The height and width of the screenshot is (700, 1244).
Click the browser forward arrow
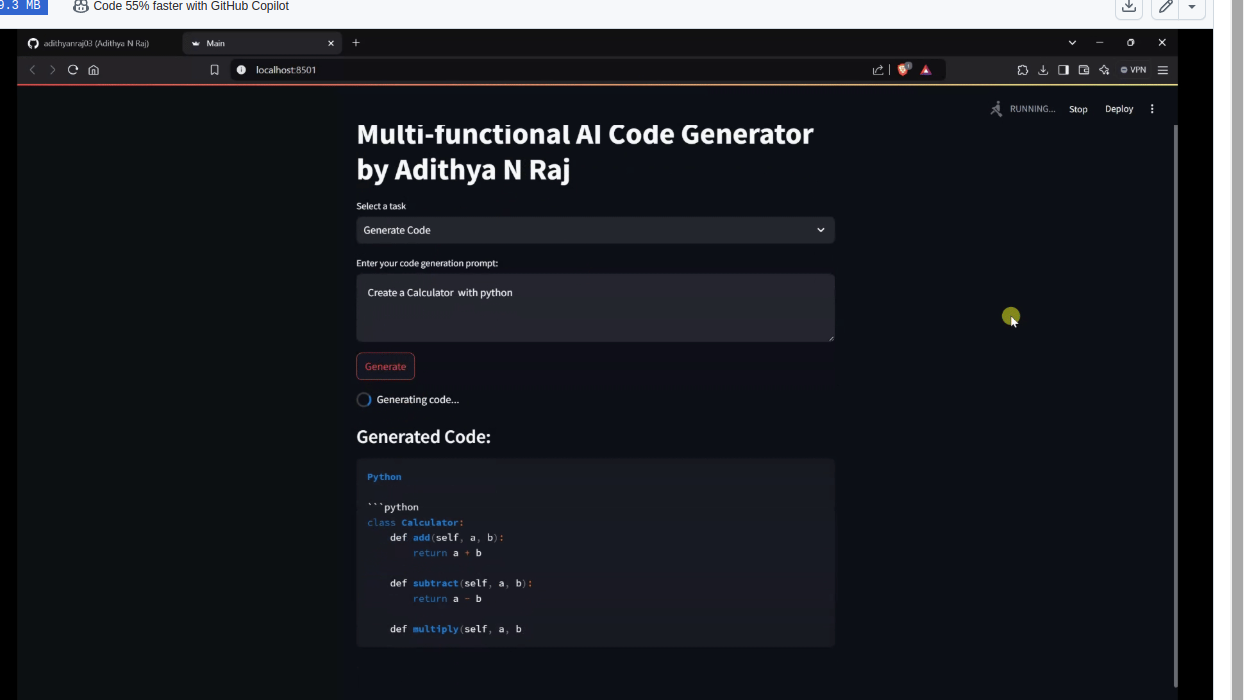(53, 70)
